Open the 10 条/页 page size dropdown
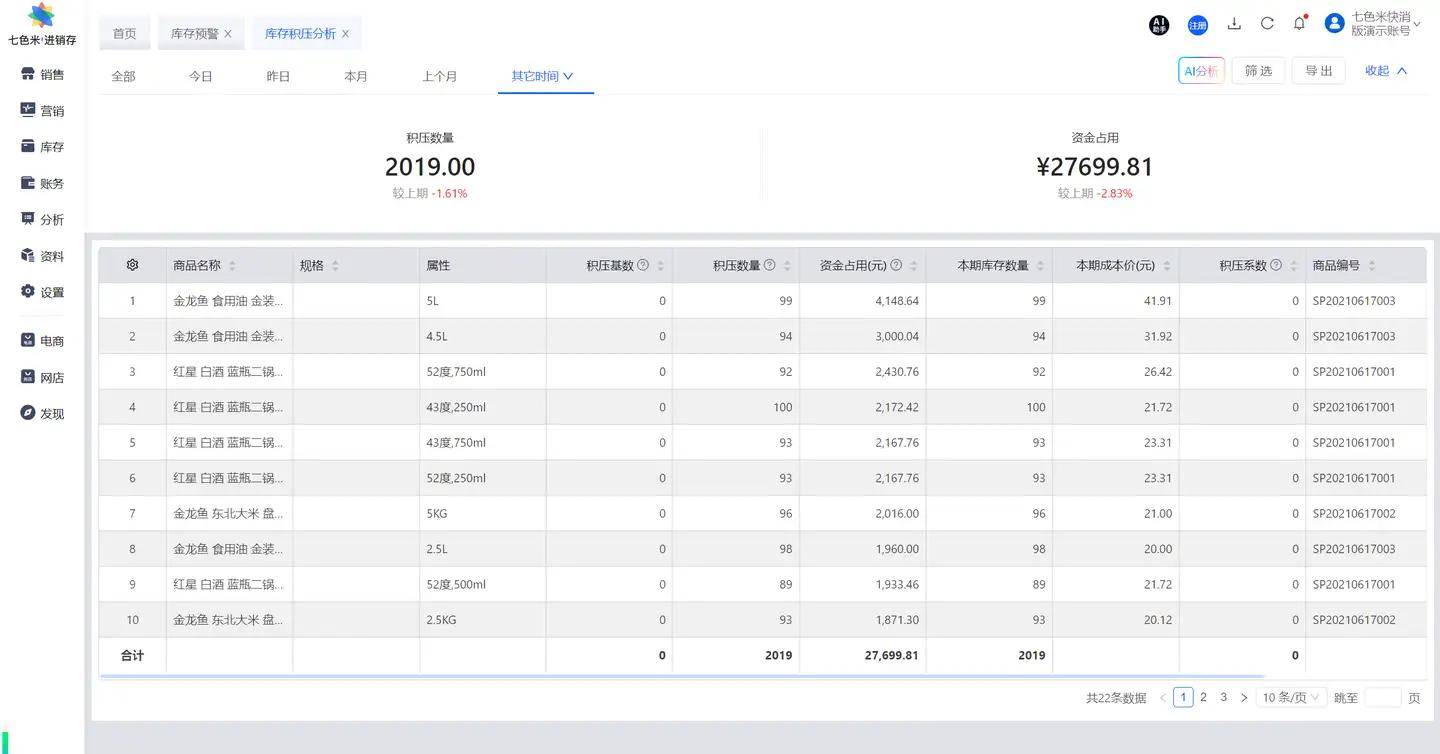 click(x=1290, y=698)
